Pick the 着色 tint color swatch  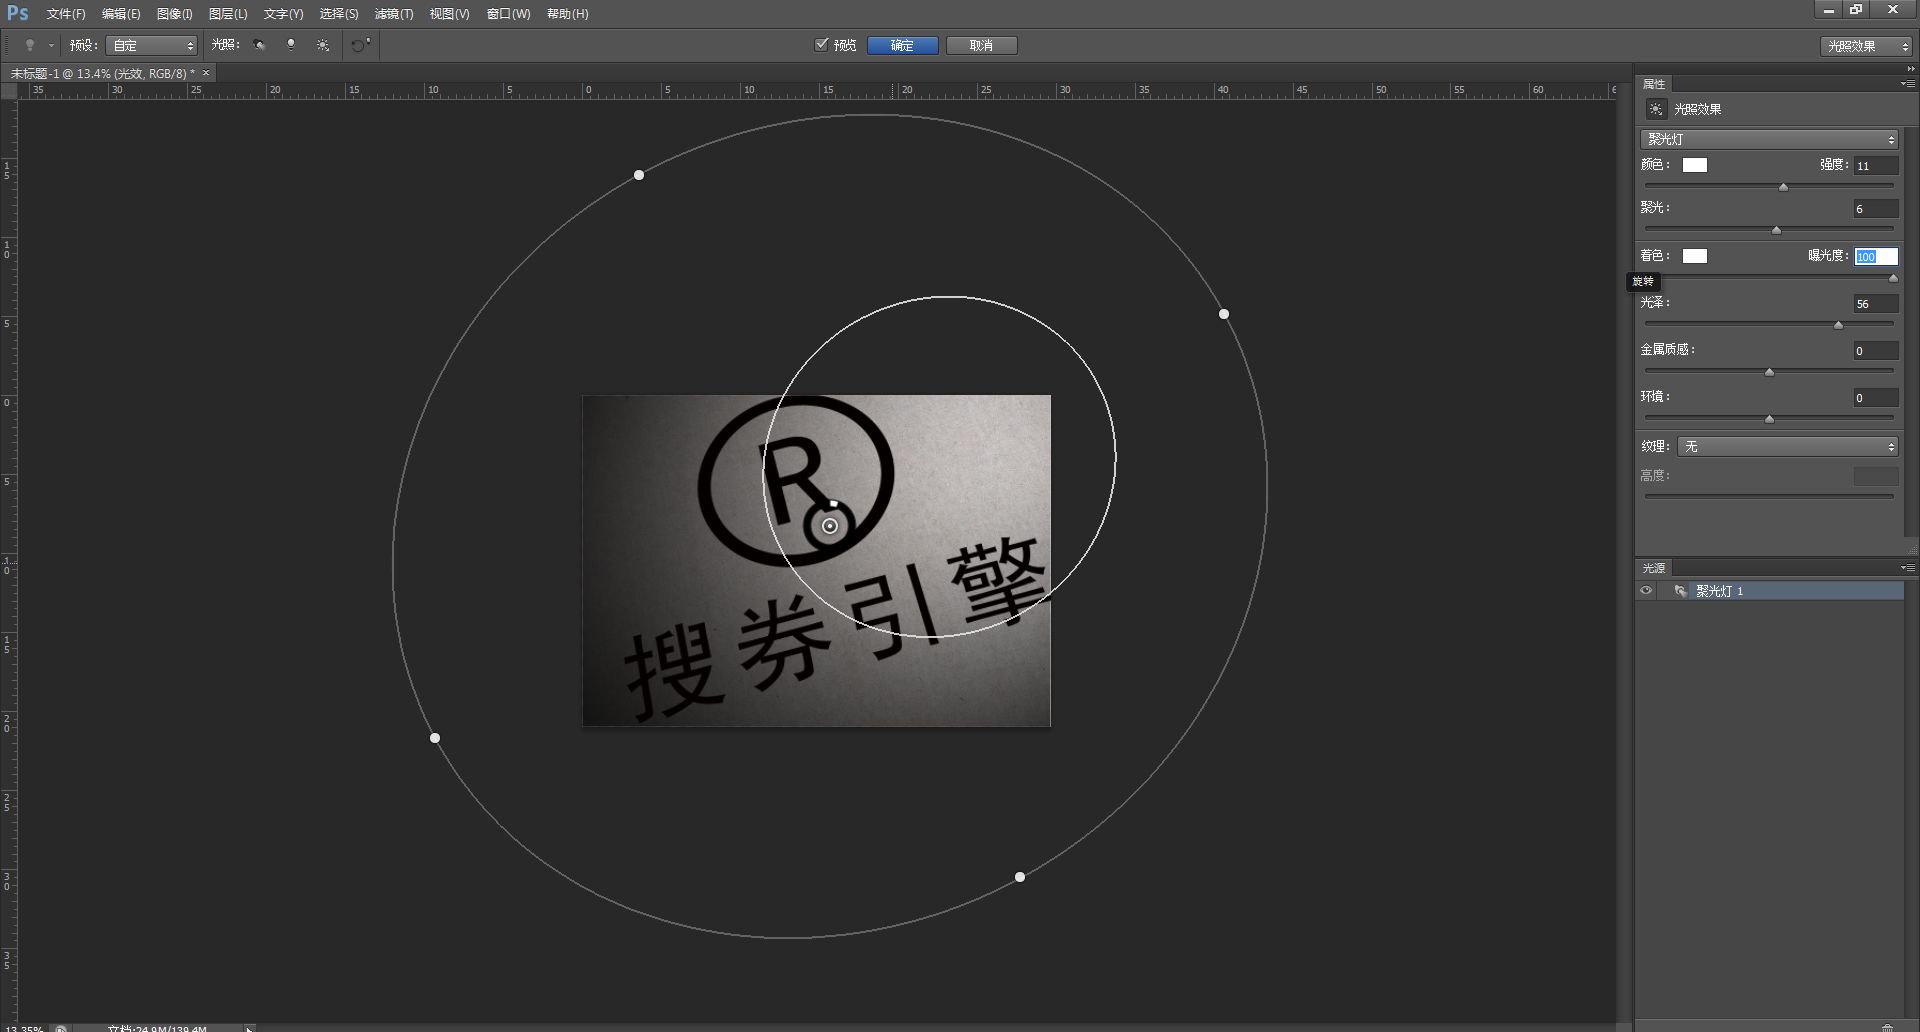coord(1695,256)
